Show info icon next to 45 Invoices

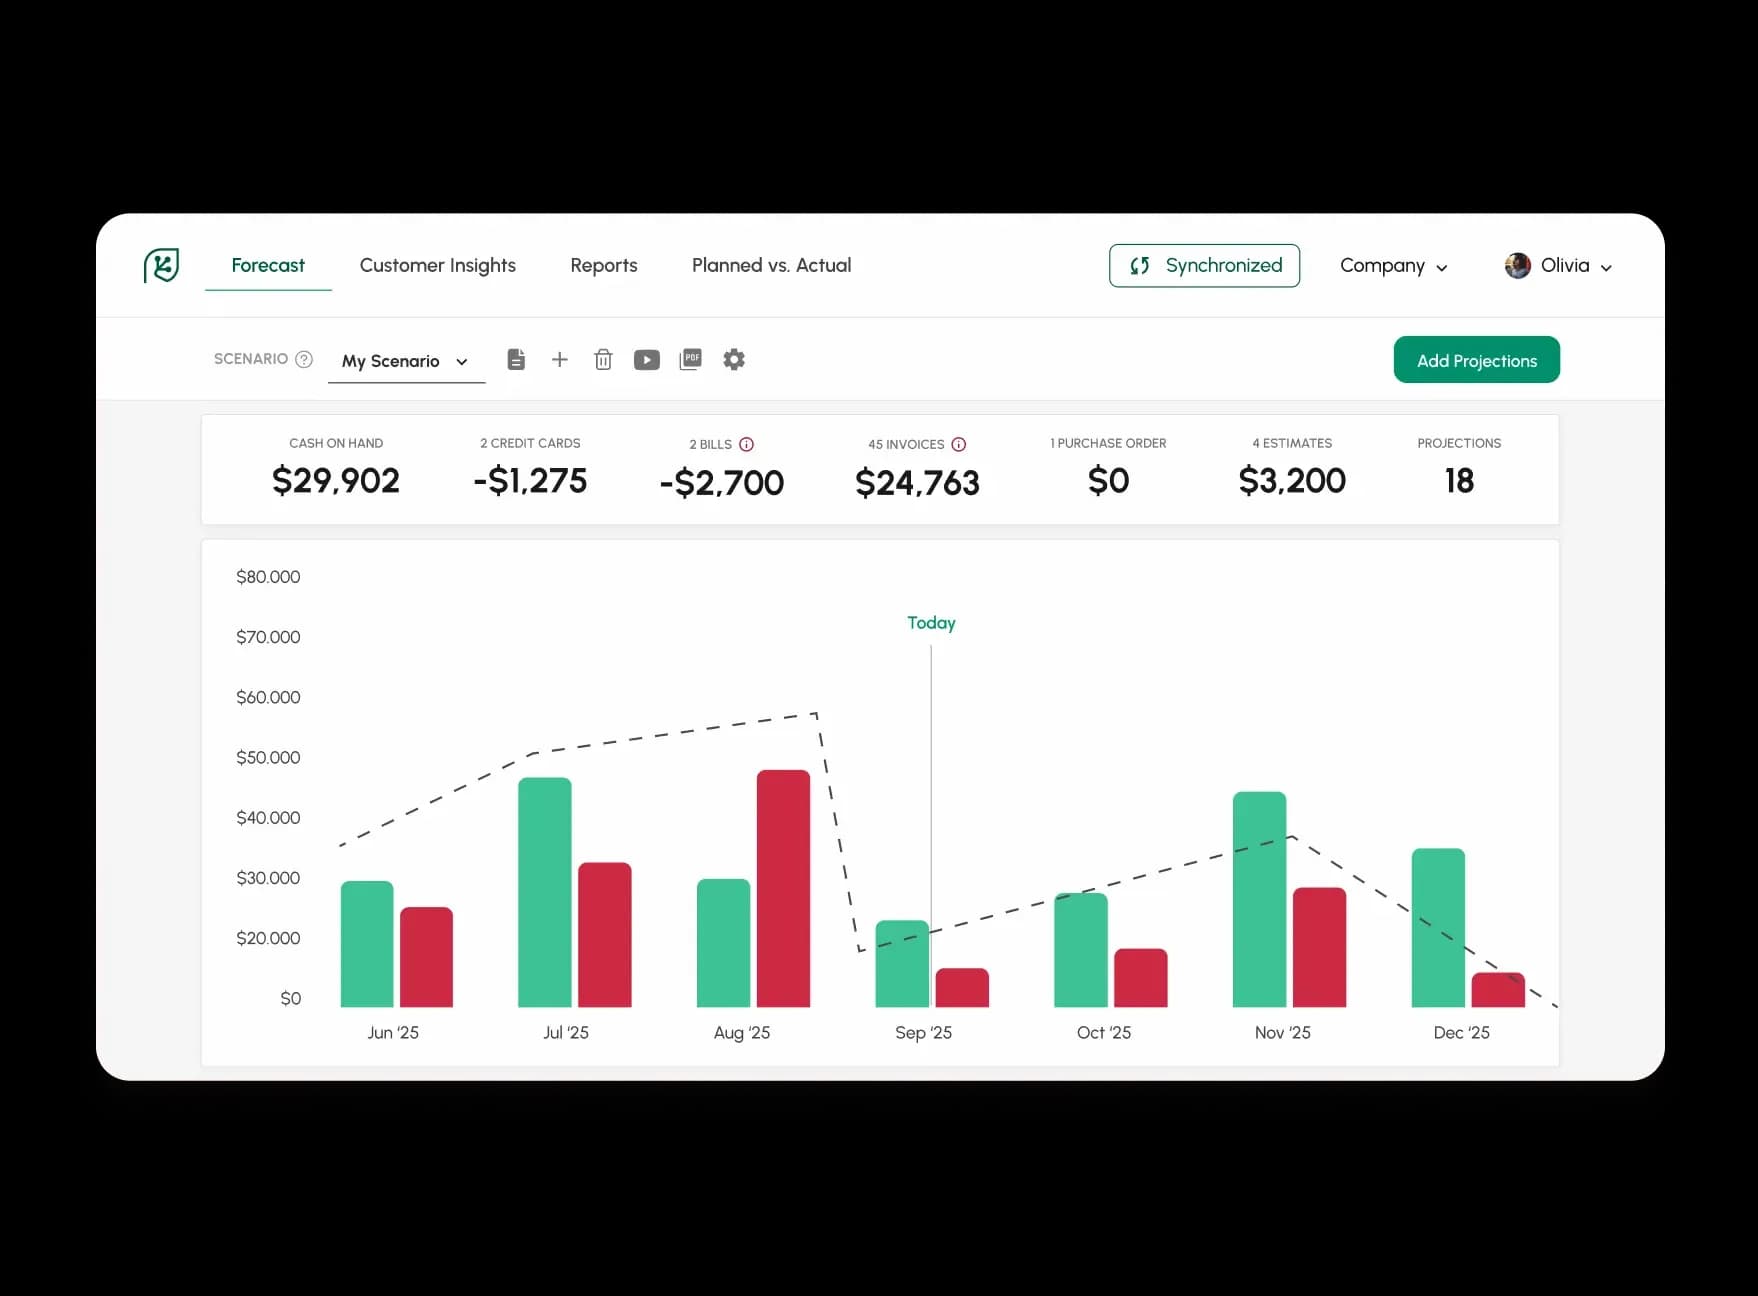958,444
